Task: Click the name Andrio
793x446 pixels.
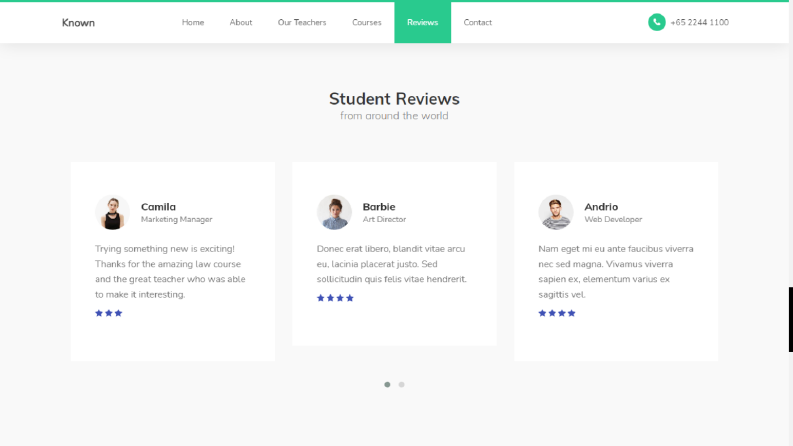Action: tap(601, 207)
